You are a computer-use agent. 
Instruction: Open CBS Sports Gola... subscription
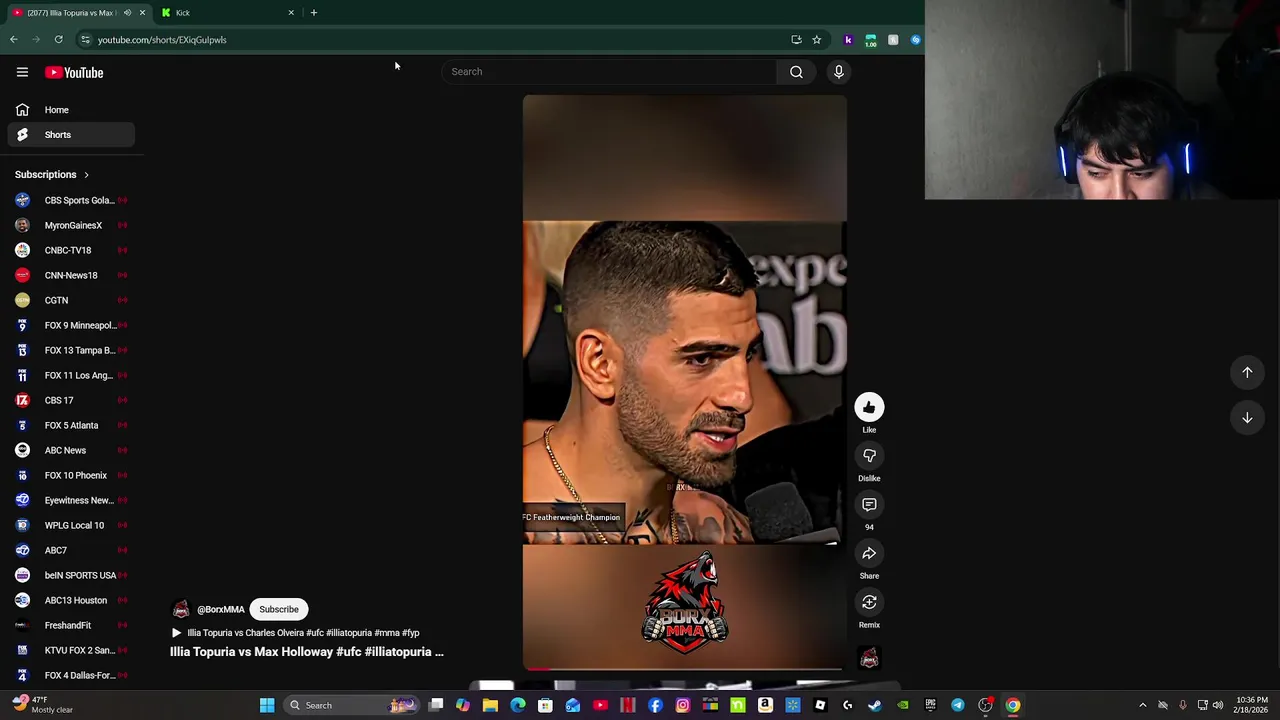71,200
